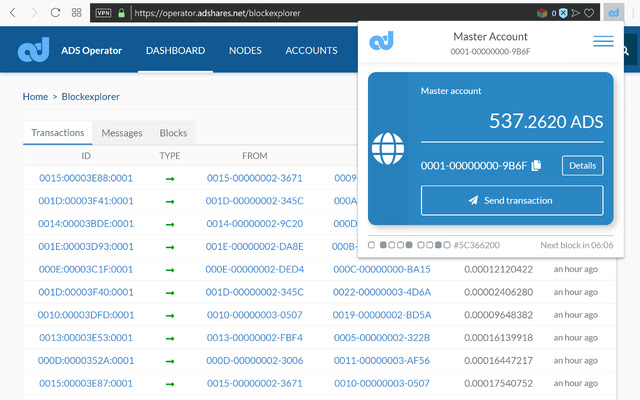Open the wallet hamburger menu
The width and height of the screenshot is (640, 400).
(x=603, y=42)
